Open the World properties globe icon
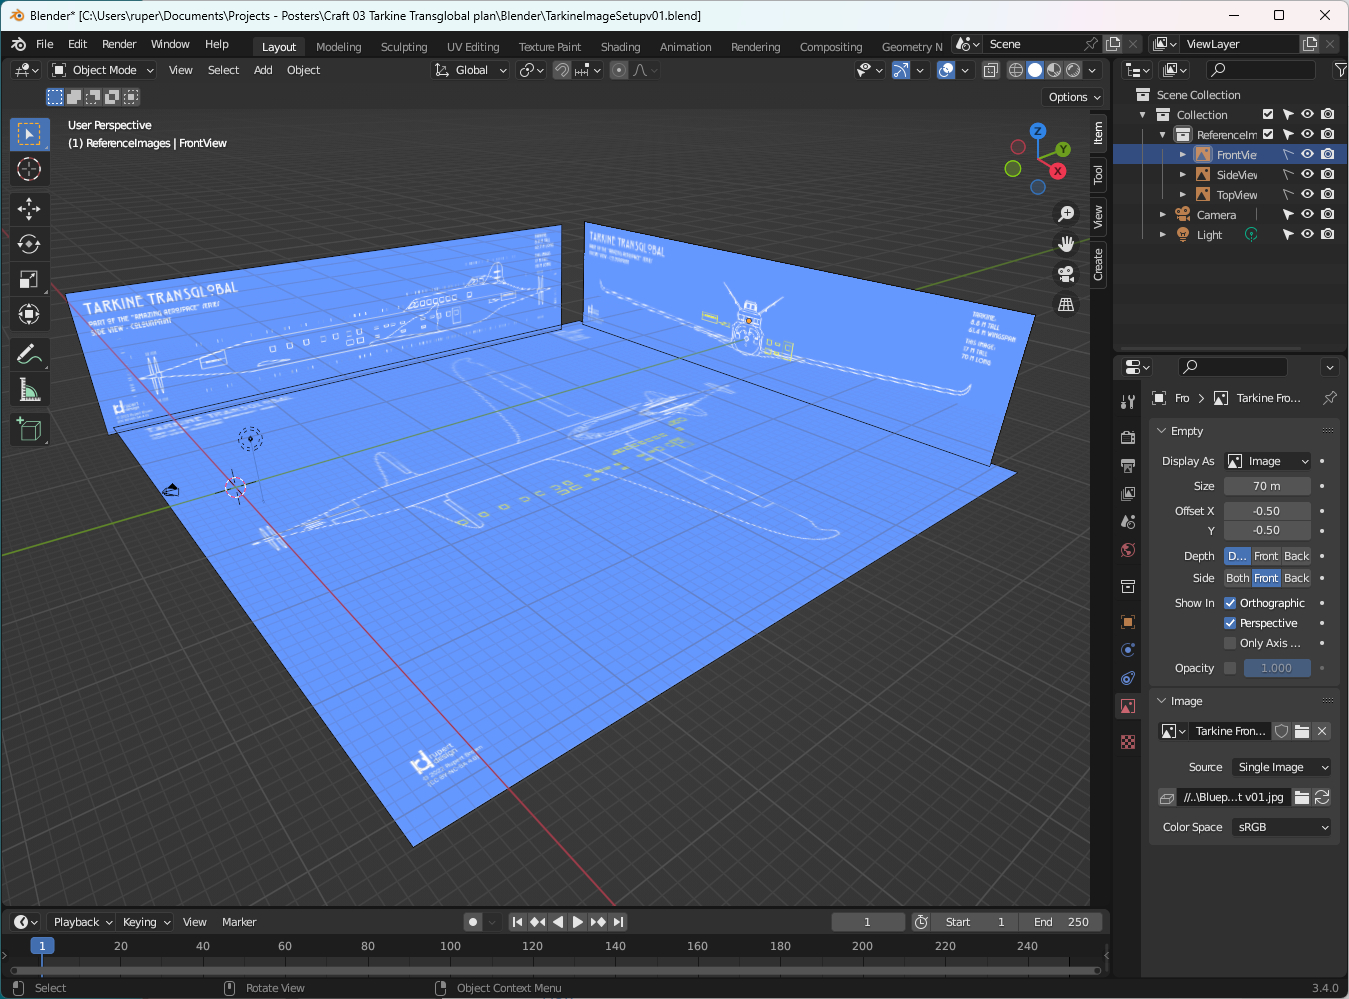Viewport: 1349px width, 999px height. (1128, 550)
